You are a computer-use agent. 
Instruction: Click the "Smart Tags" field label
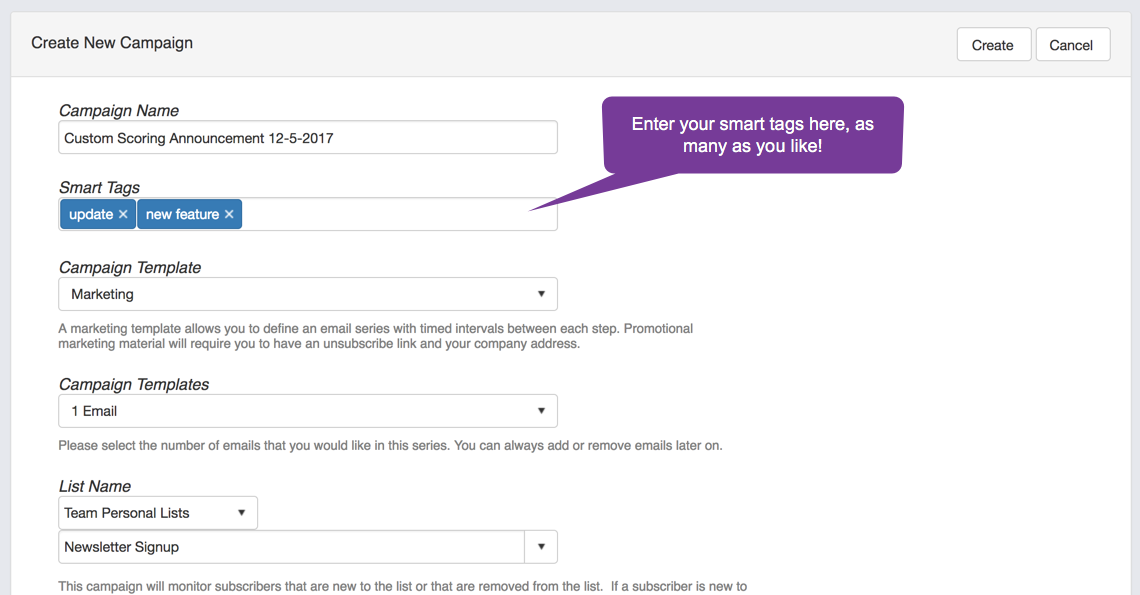coord(99,188)
